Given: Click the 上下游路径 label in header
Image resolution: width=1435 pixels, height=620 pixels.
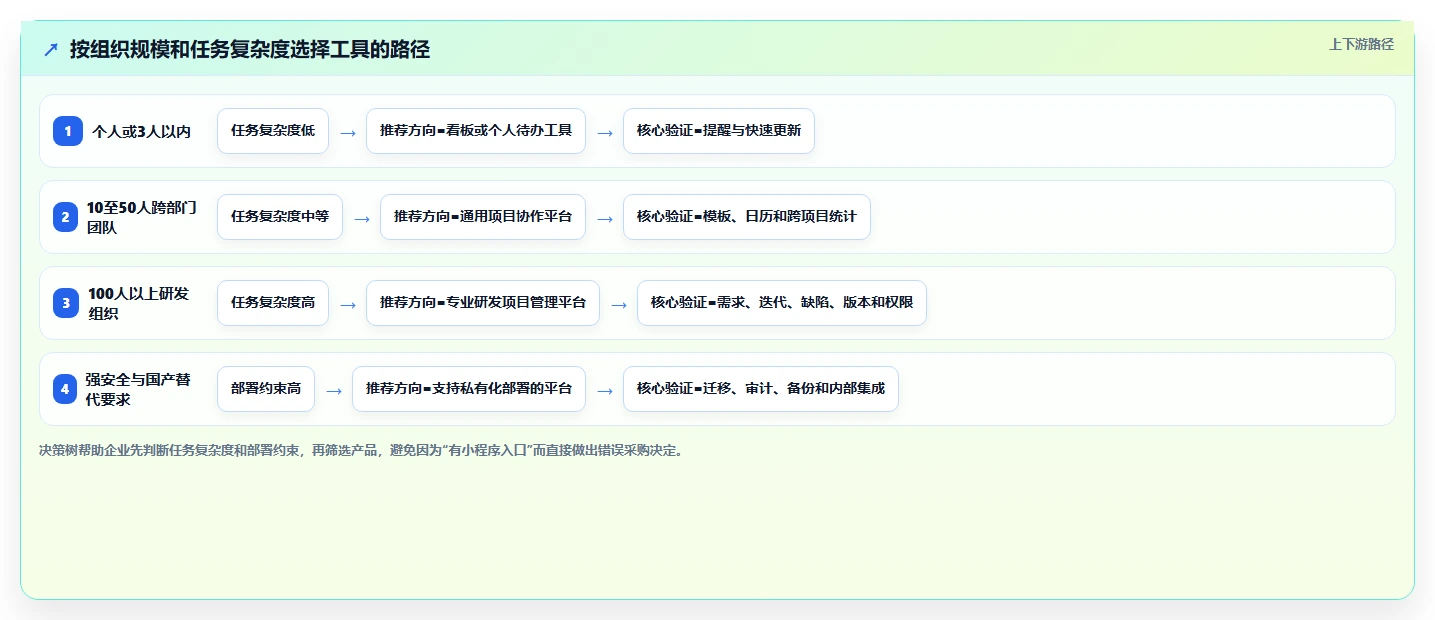Looking at the screenshot, I should click(x=1361, y=44).
